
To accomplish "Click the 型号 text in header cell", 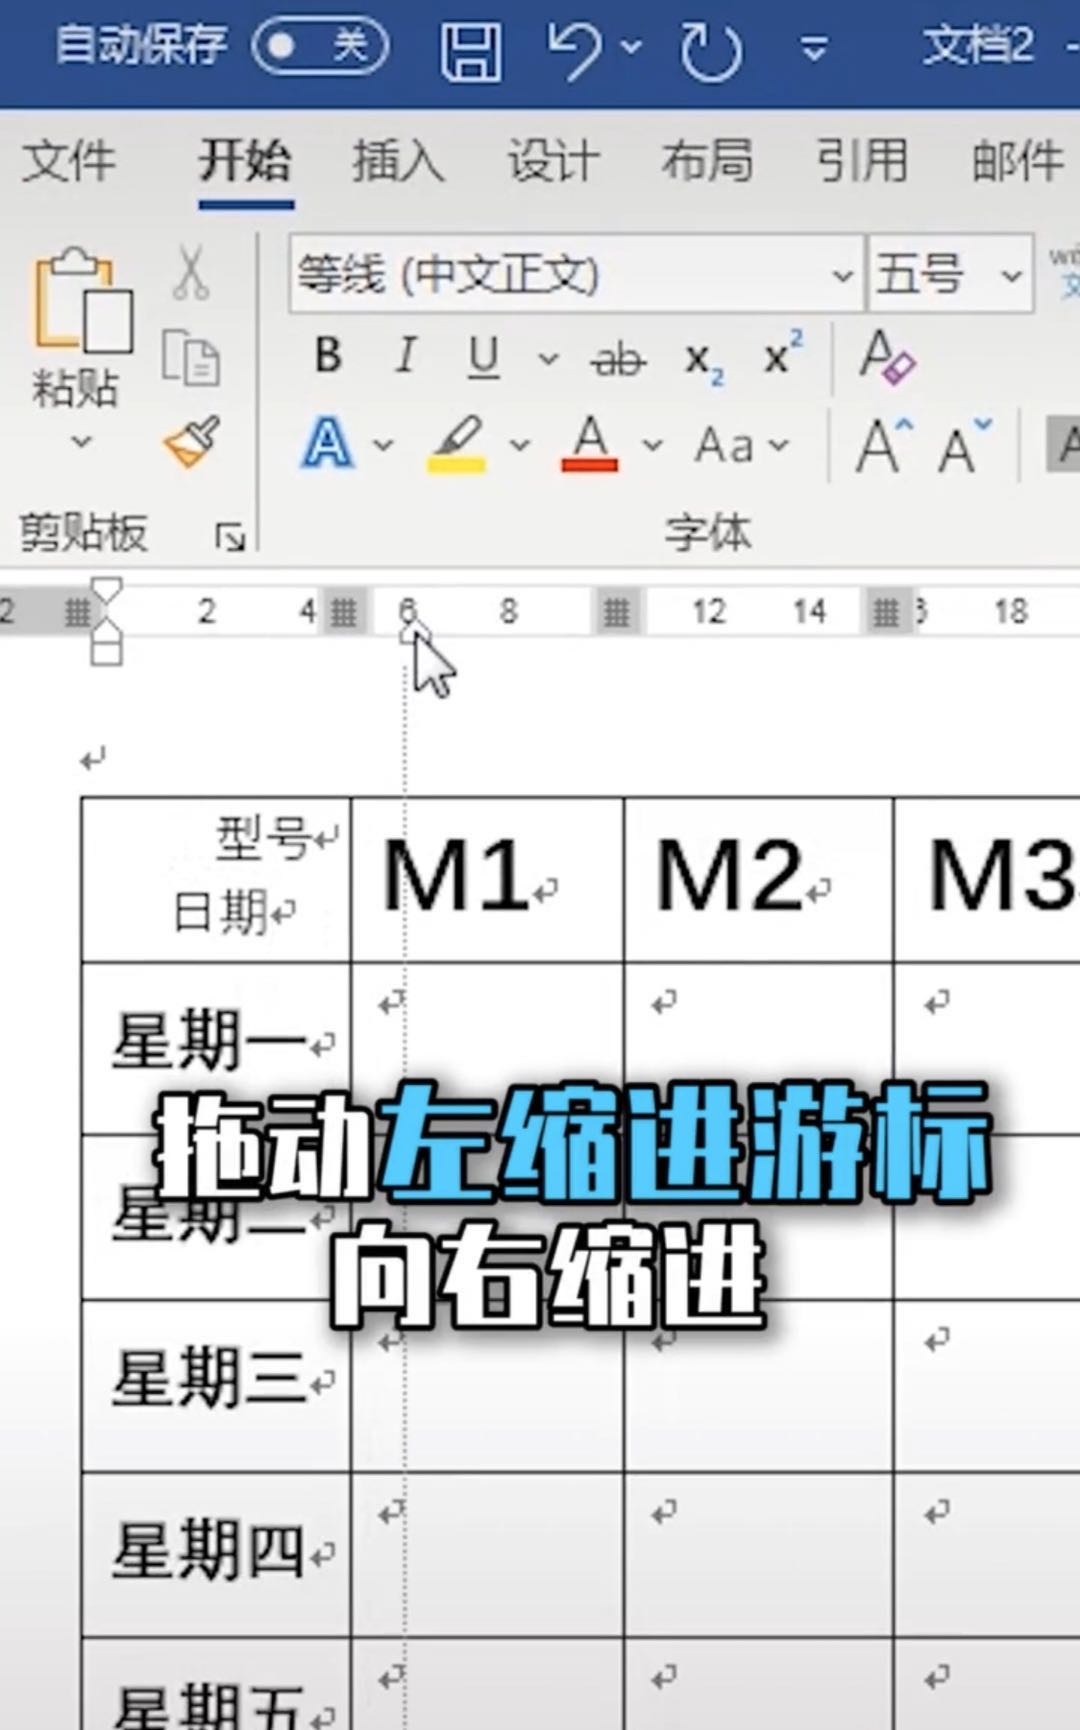I will pyautogui.click(x=263, y=837).
